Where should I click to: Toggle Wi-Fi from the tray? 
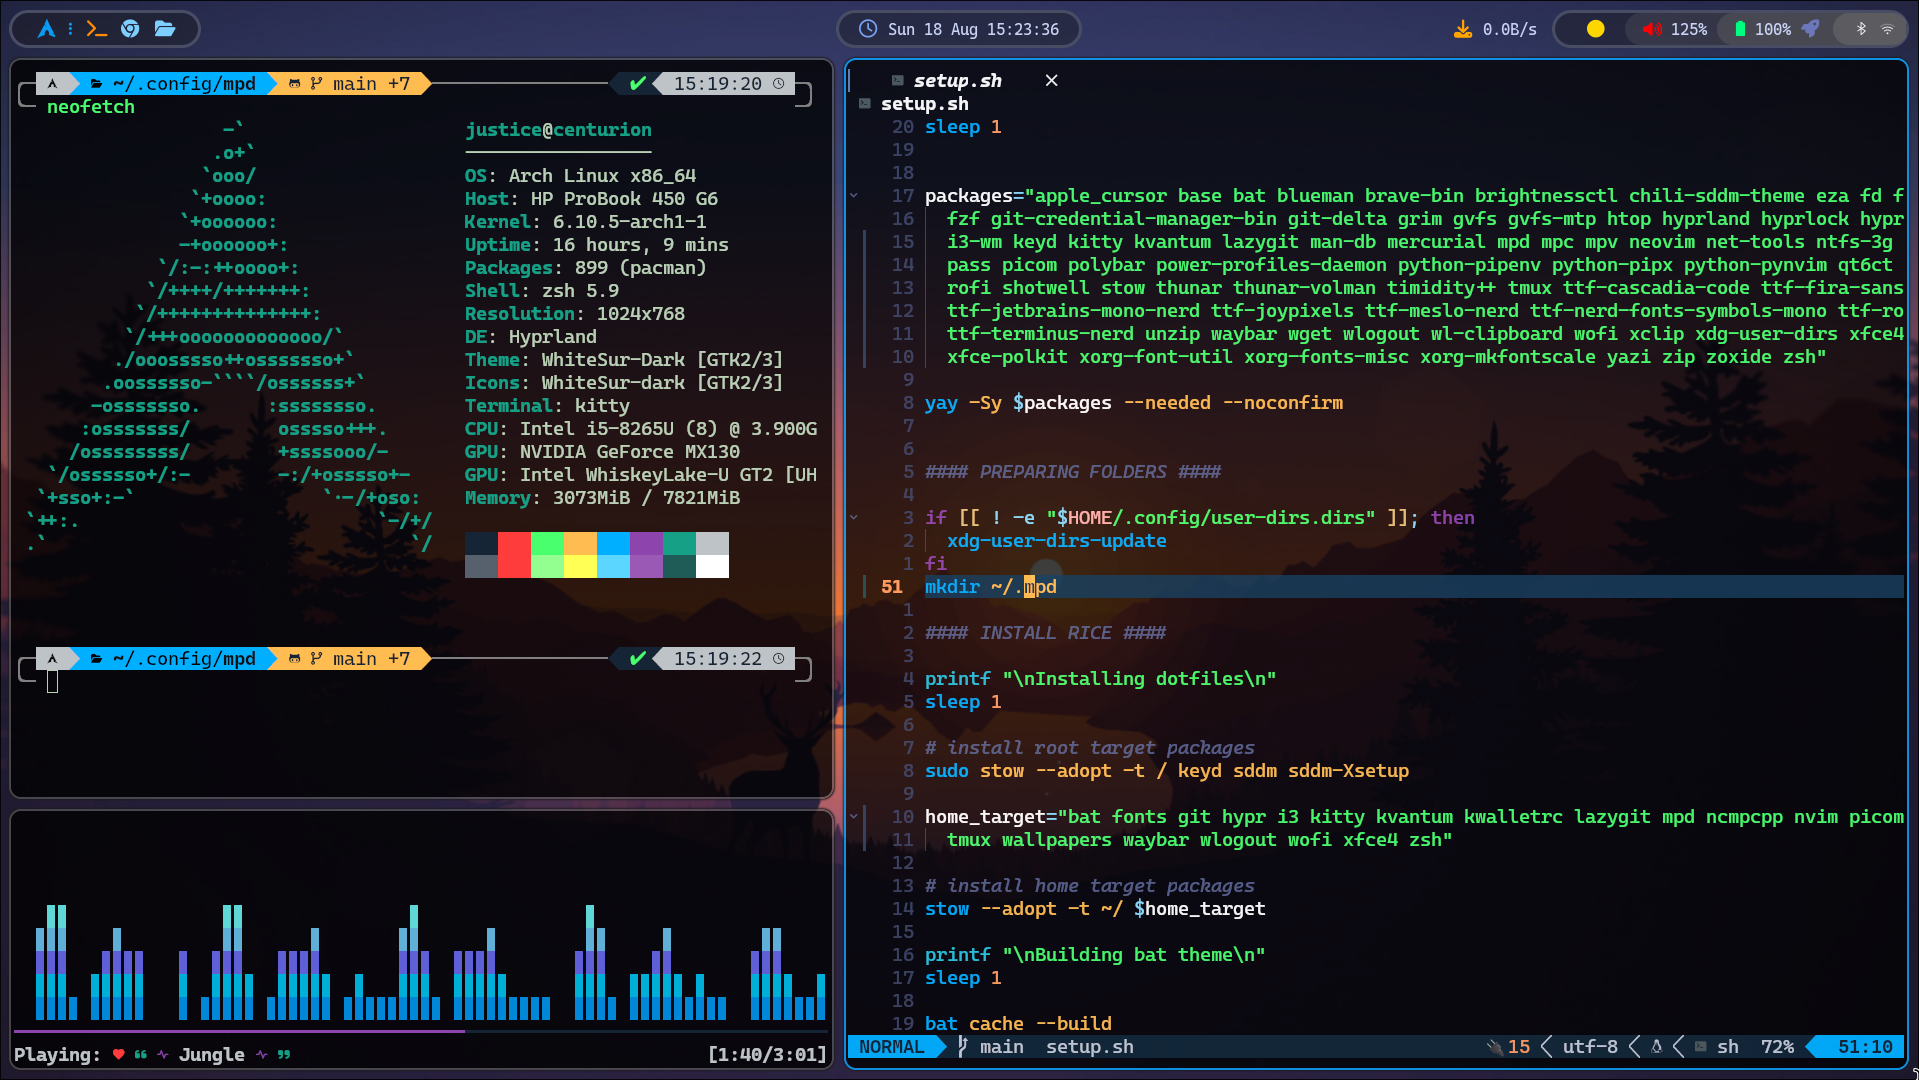pos(1888,29)
